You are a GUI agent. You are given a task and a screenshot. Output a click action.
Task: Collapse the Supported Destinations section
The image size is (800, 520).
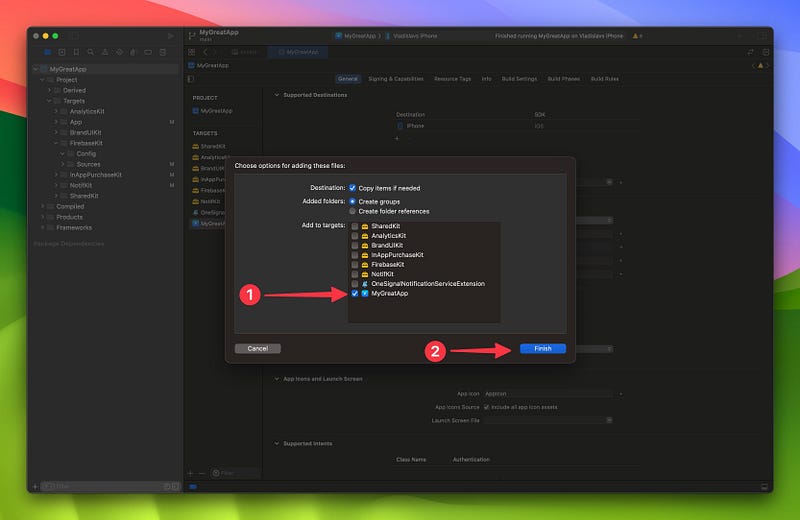coord(277,95)
